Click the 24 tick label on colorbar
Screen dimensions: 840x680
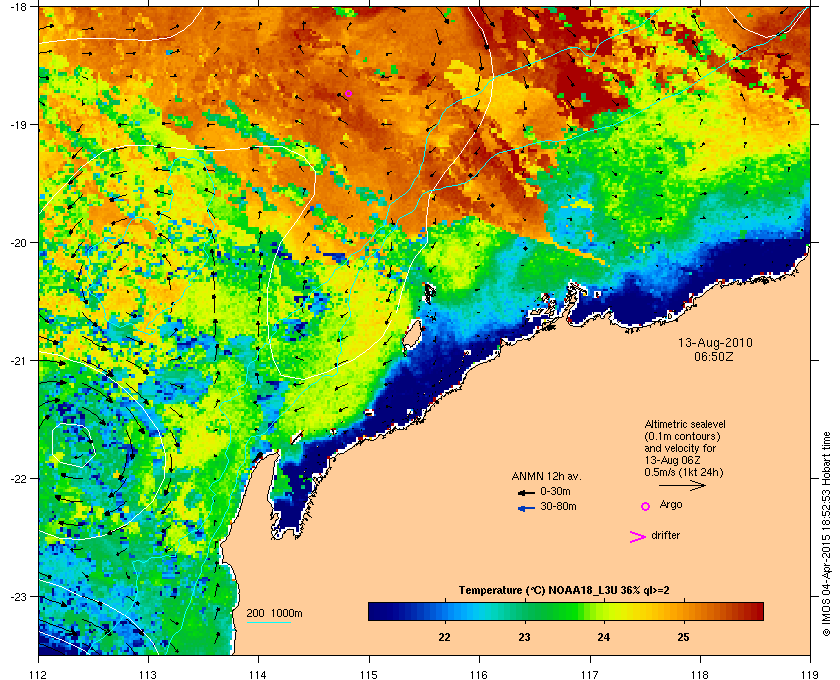[x=604, y=637]
